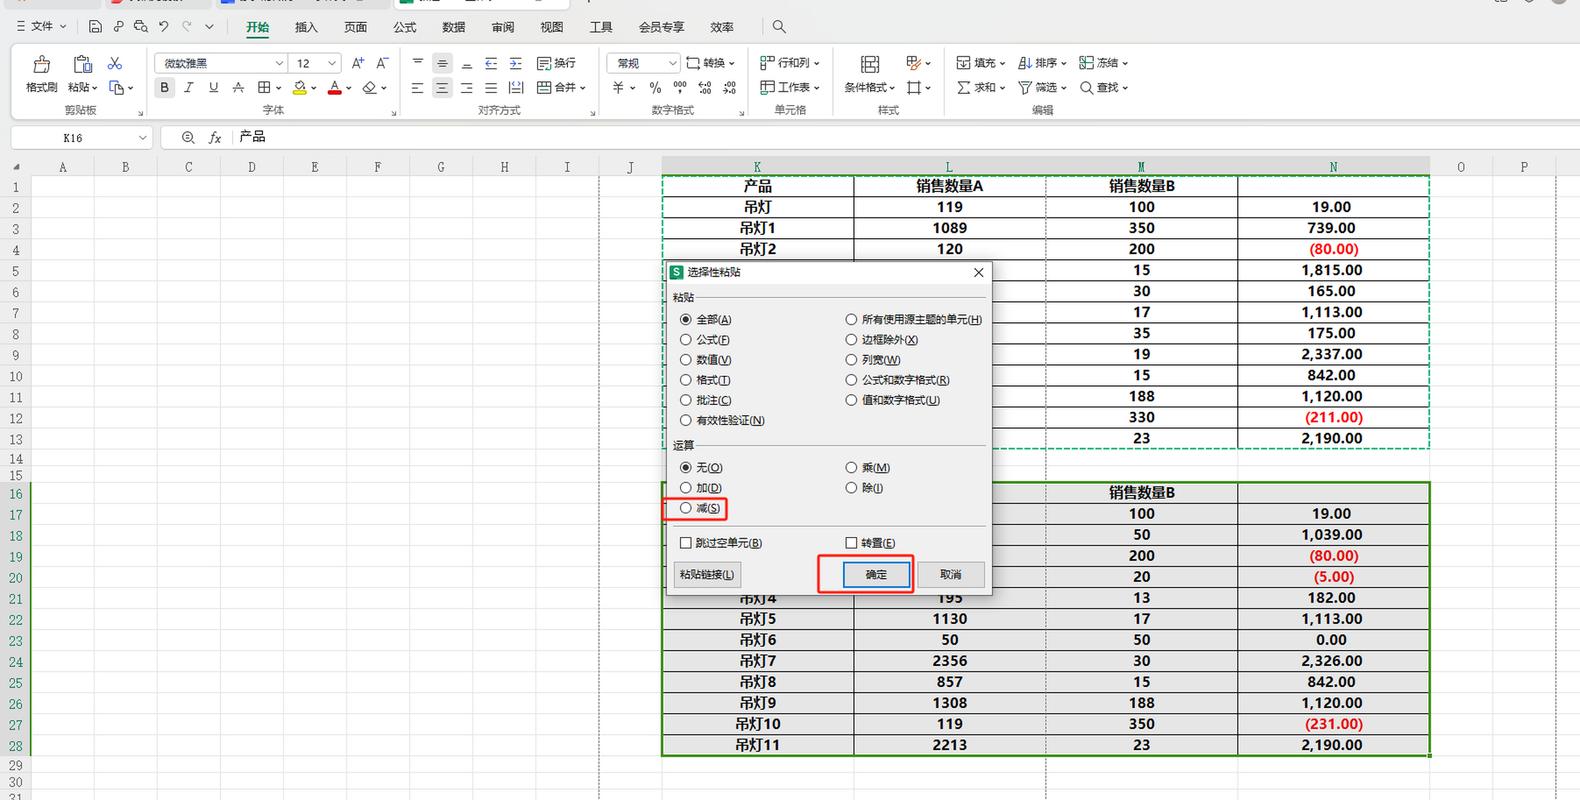Image resolution: width=1580 pixels, height=800 pixels.
Task: Toggle Italic formatting button
Action: tap(189, 88)
